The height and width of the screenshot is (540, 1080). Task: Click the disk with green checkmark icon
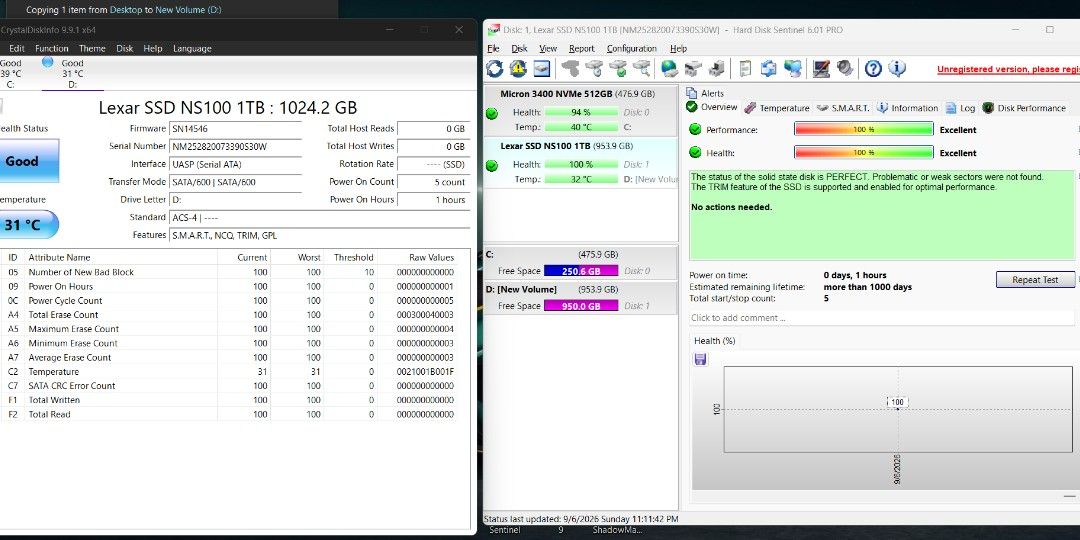(619, 68)
